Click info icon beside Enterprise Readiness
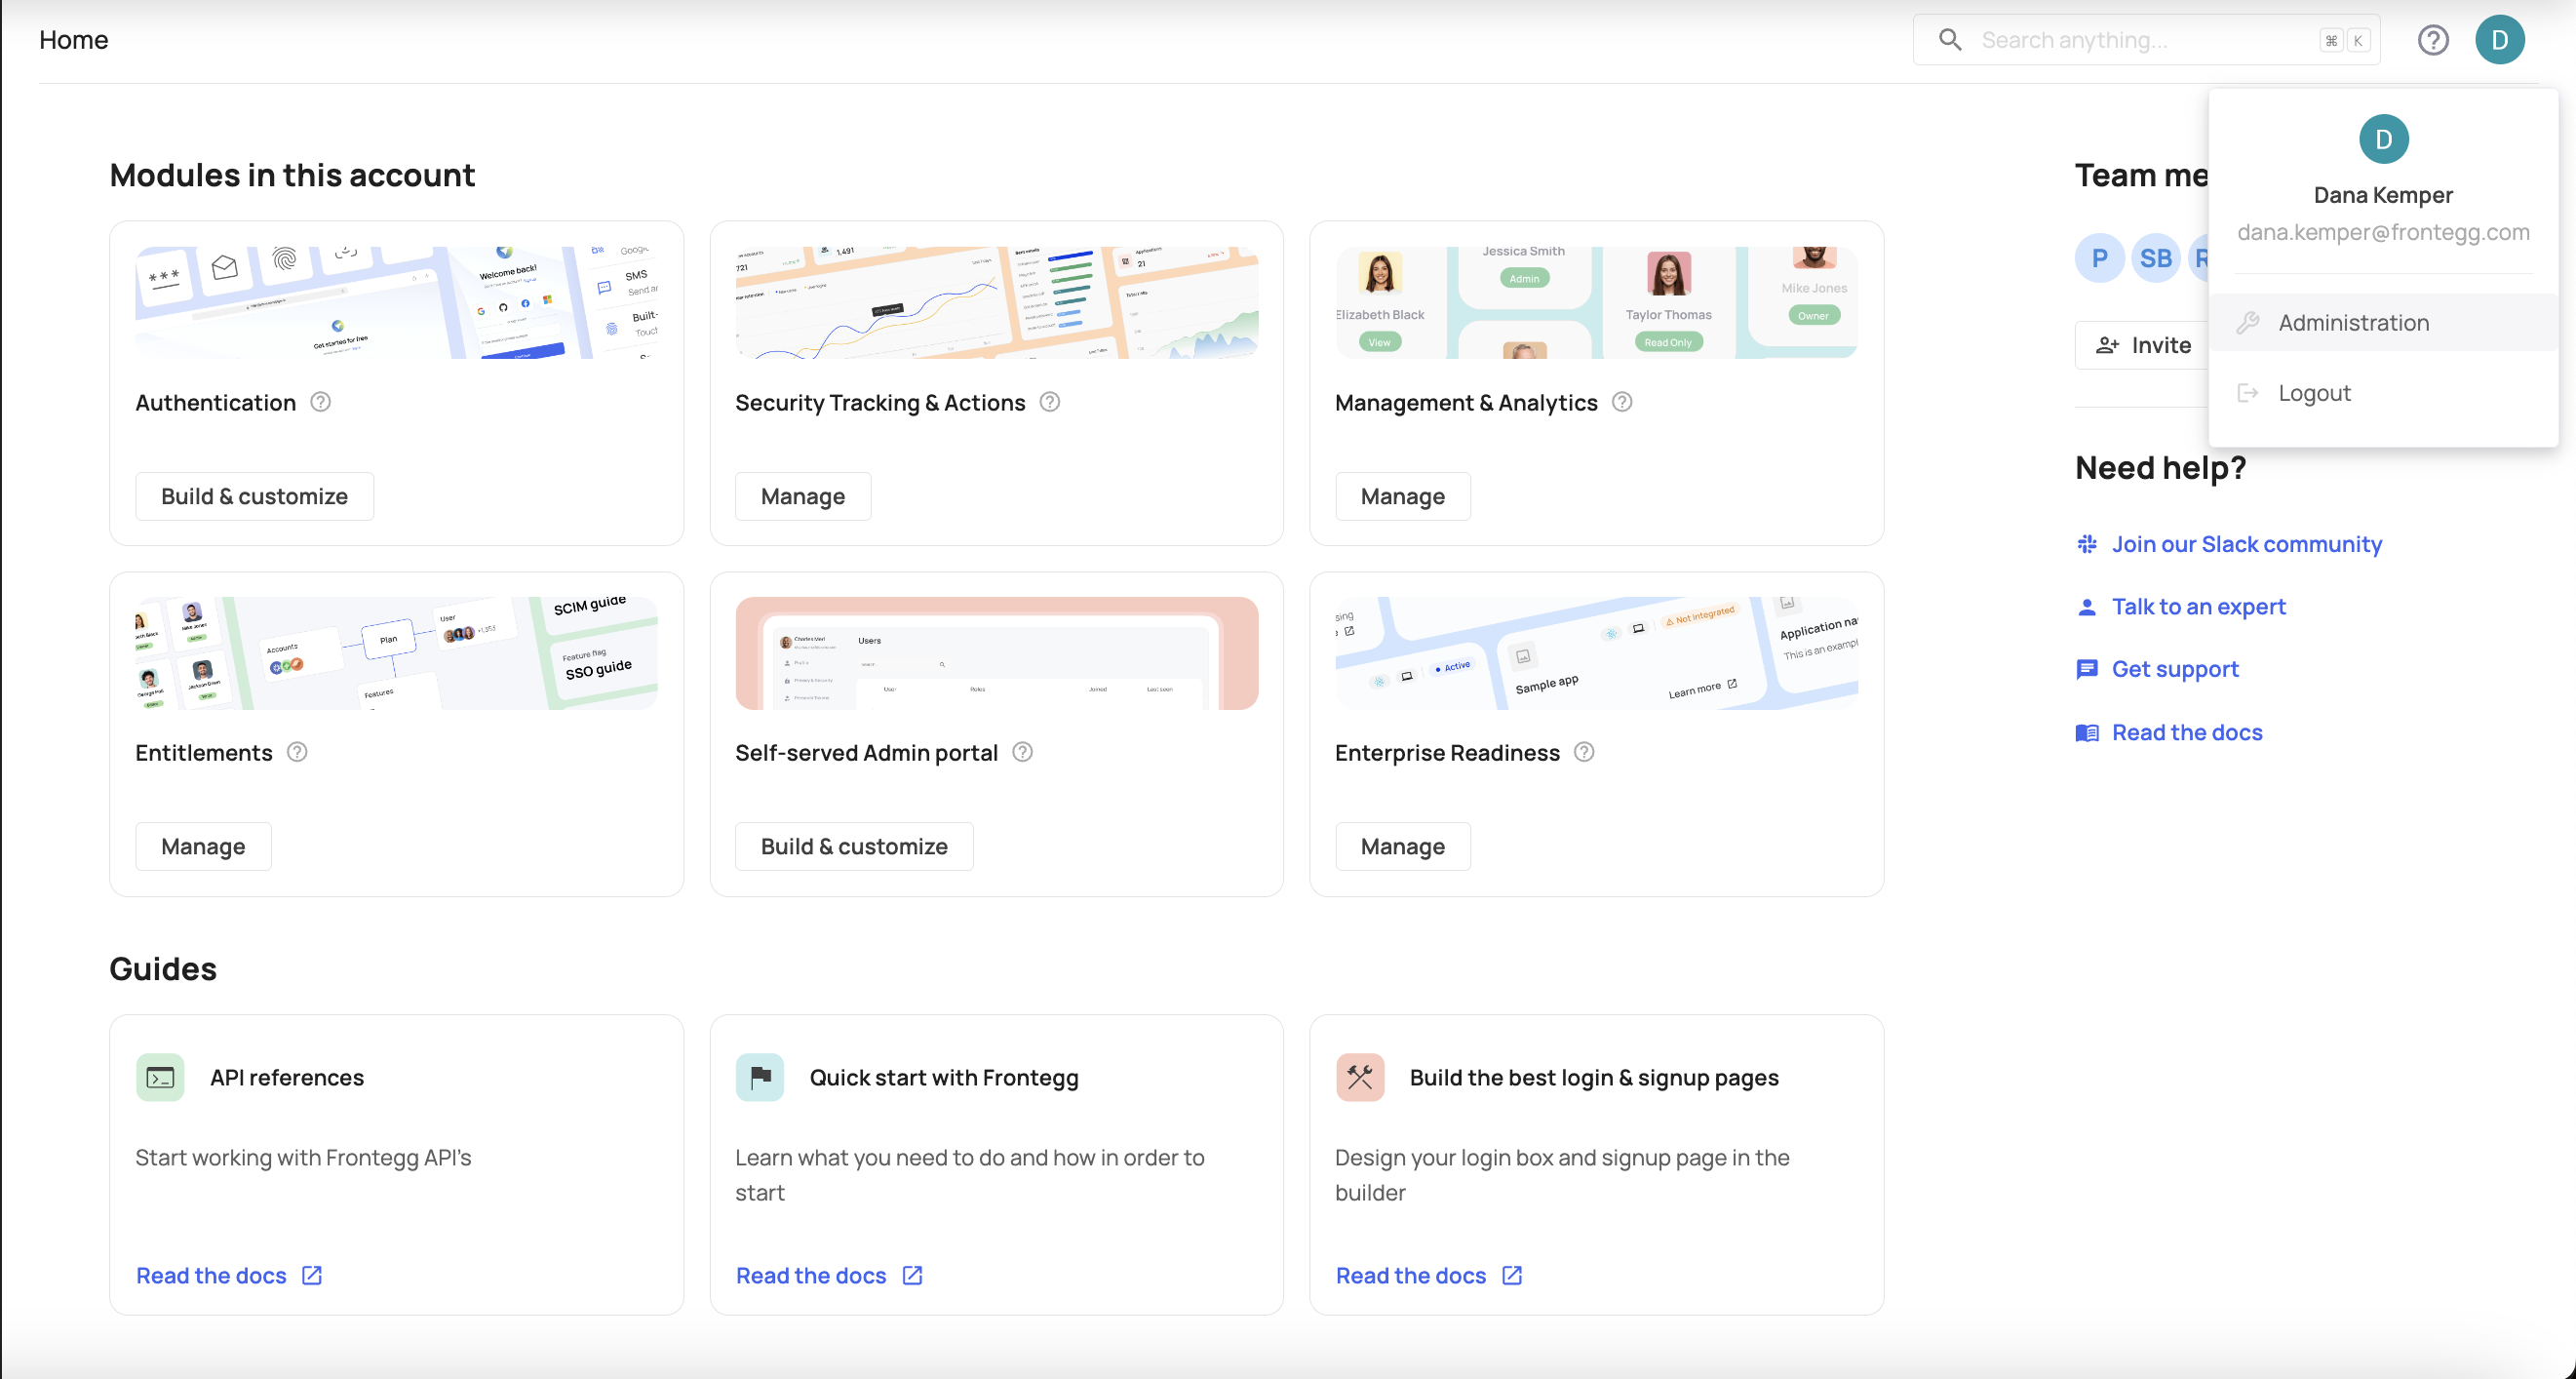Screen dimensions: 2576x1379 click(x=1583, y=752)
